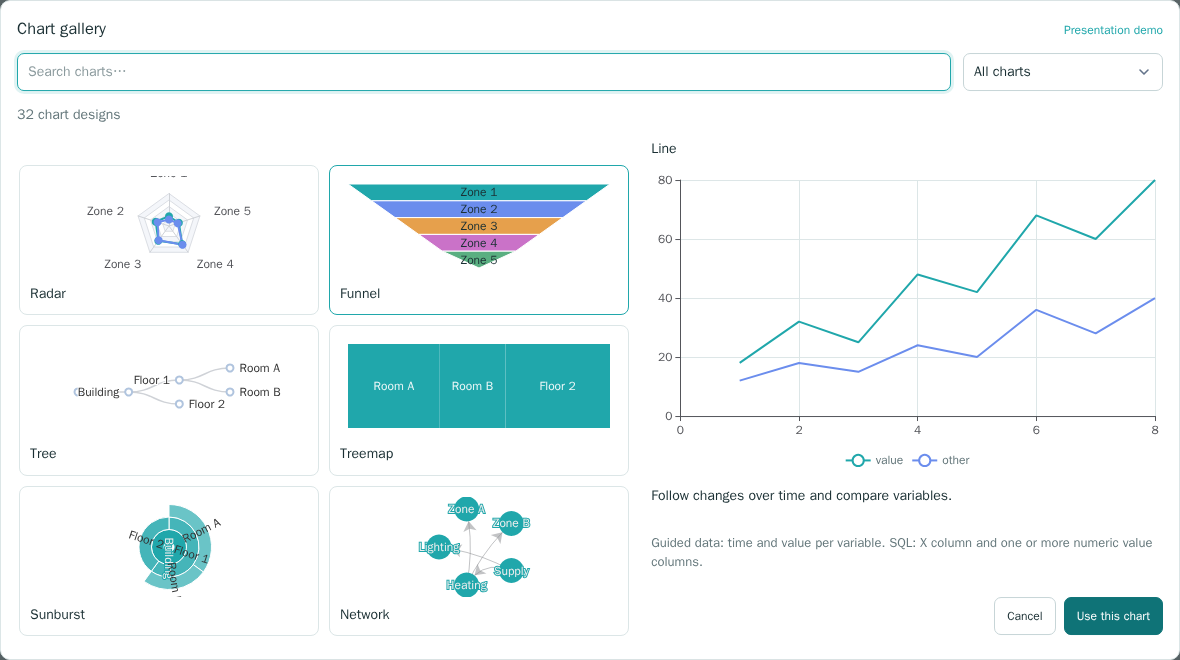Click the Floor 2 node in tree preview
This screenshot has width=1180, height=660.
pyautogui.click(x=179, y=404)
